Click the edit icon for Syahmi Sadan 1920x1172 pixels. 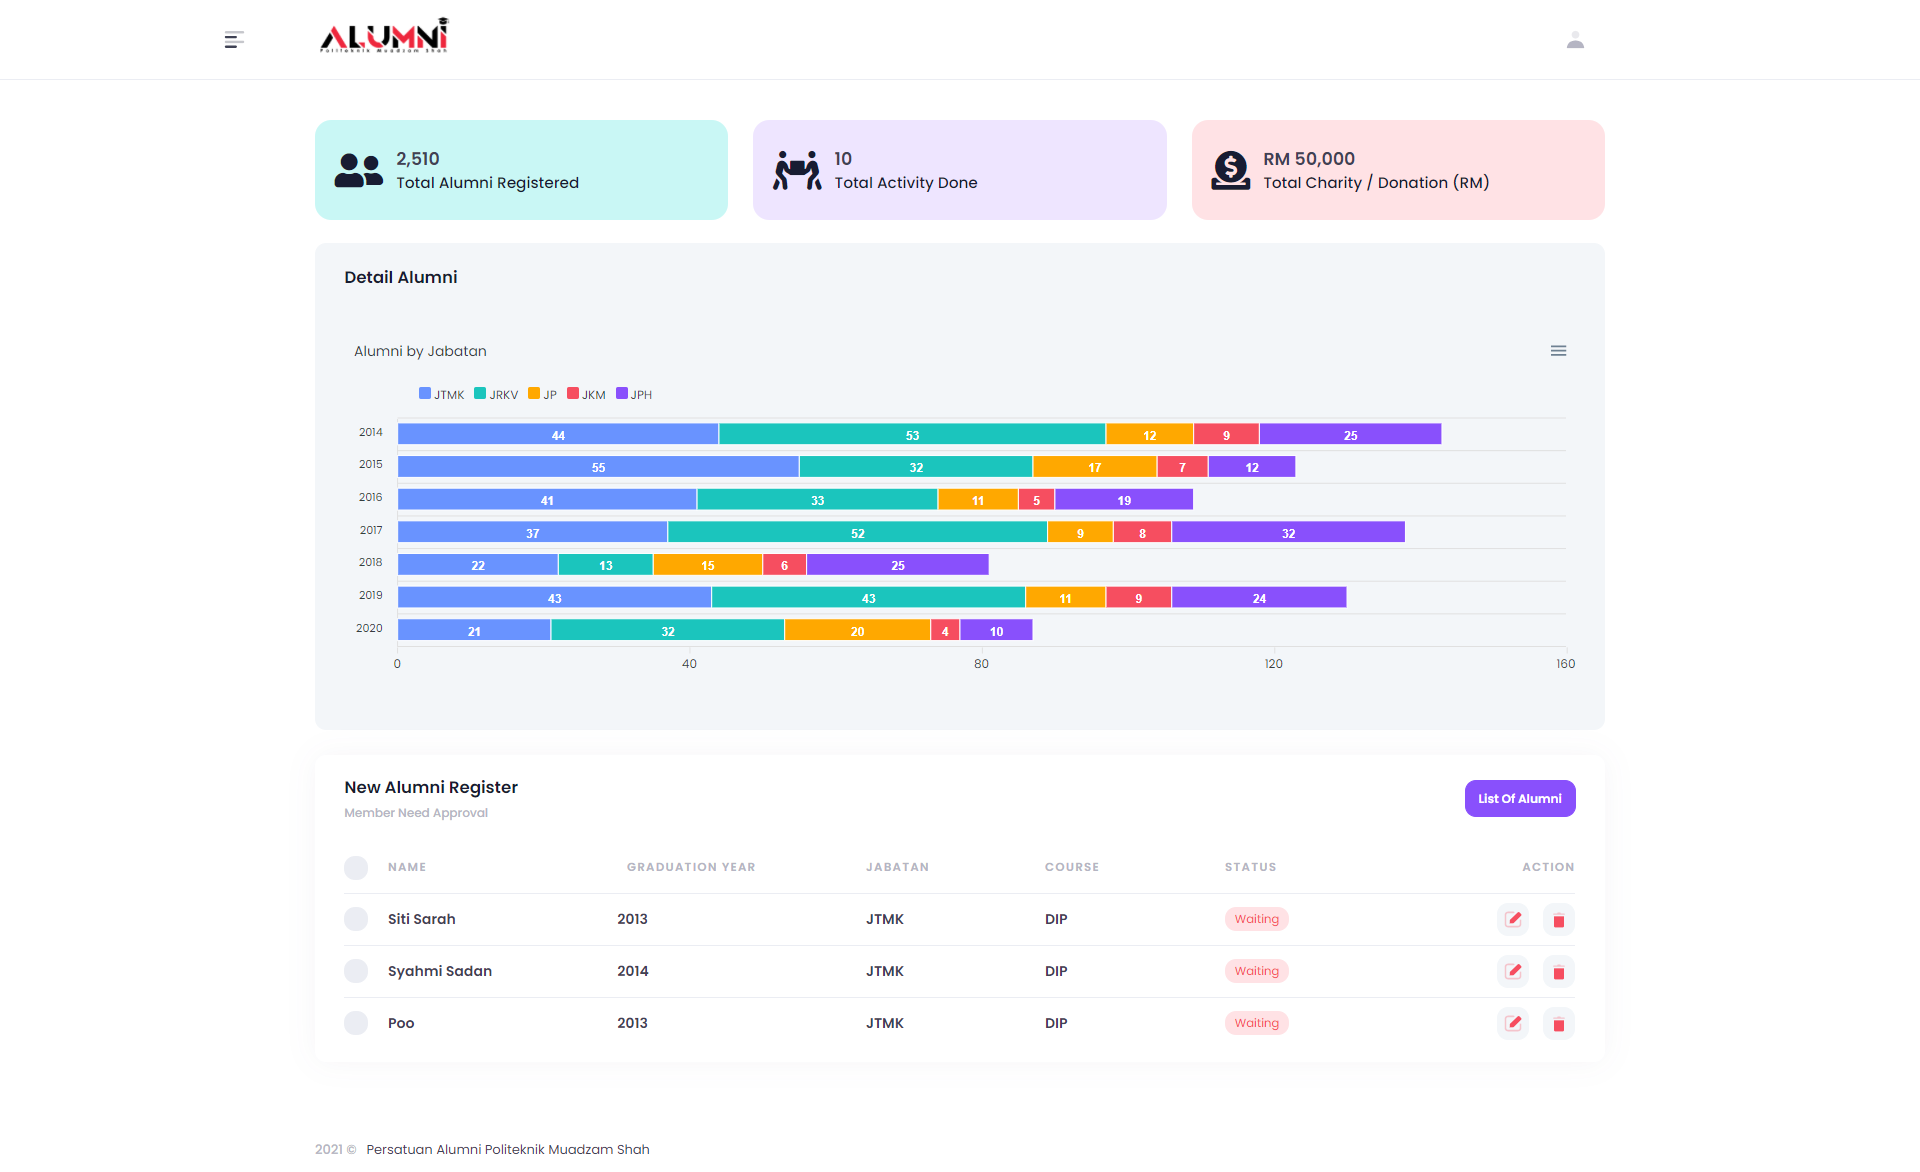[x=1513, y=971]
